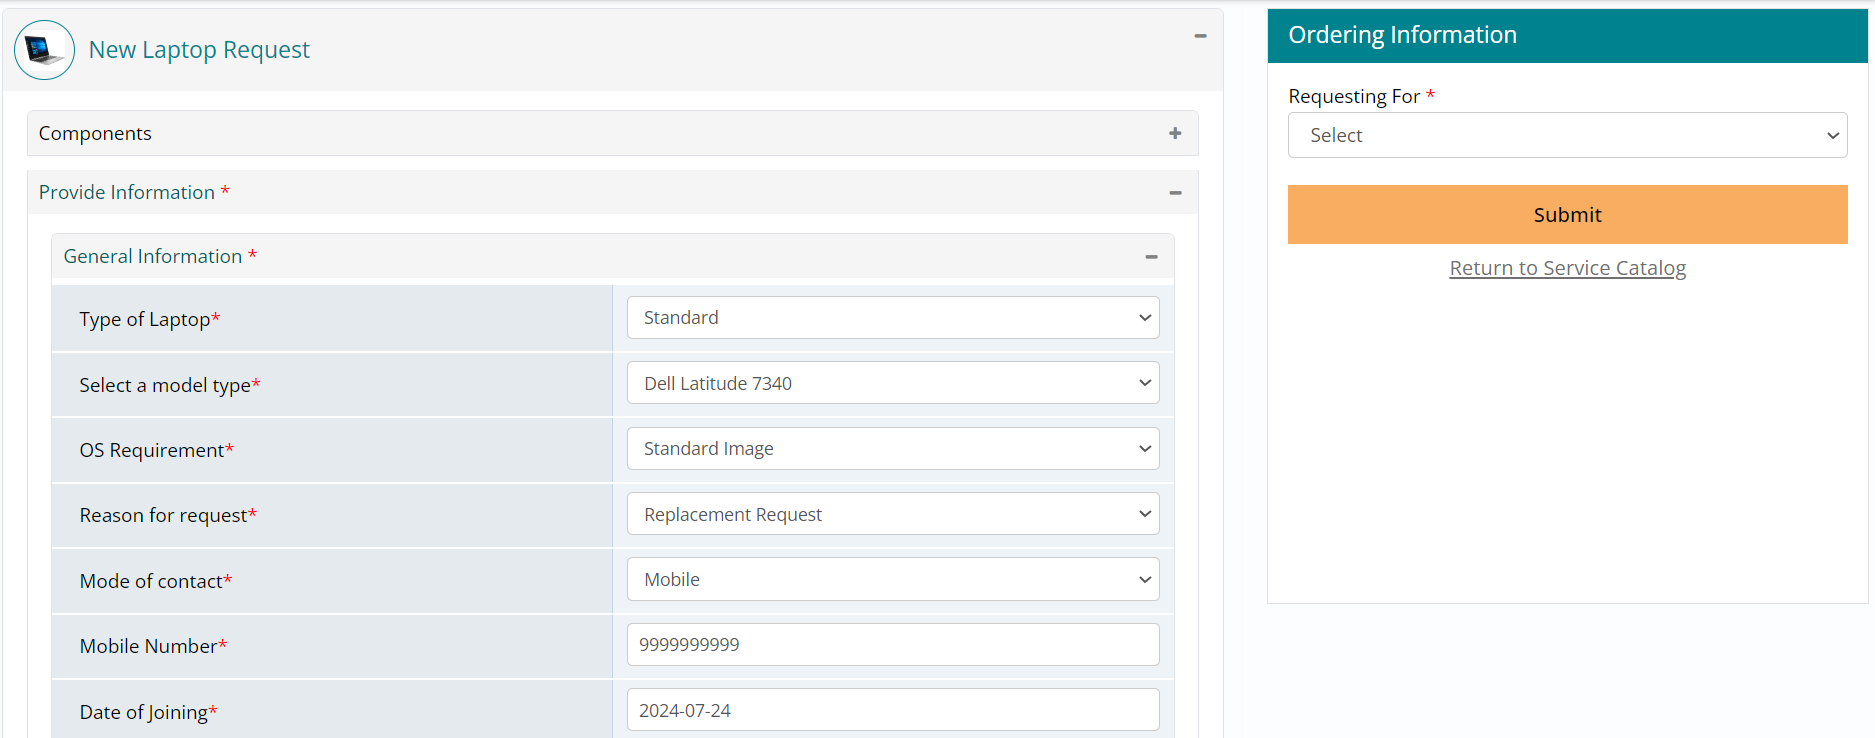Open the Type of Laptop dropdown

point(892,318)
